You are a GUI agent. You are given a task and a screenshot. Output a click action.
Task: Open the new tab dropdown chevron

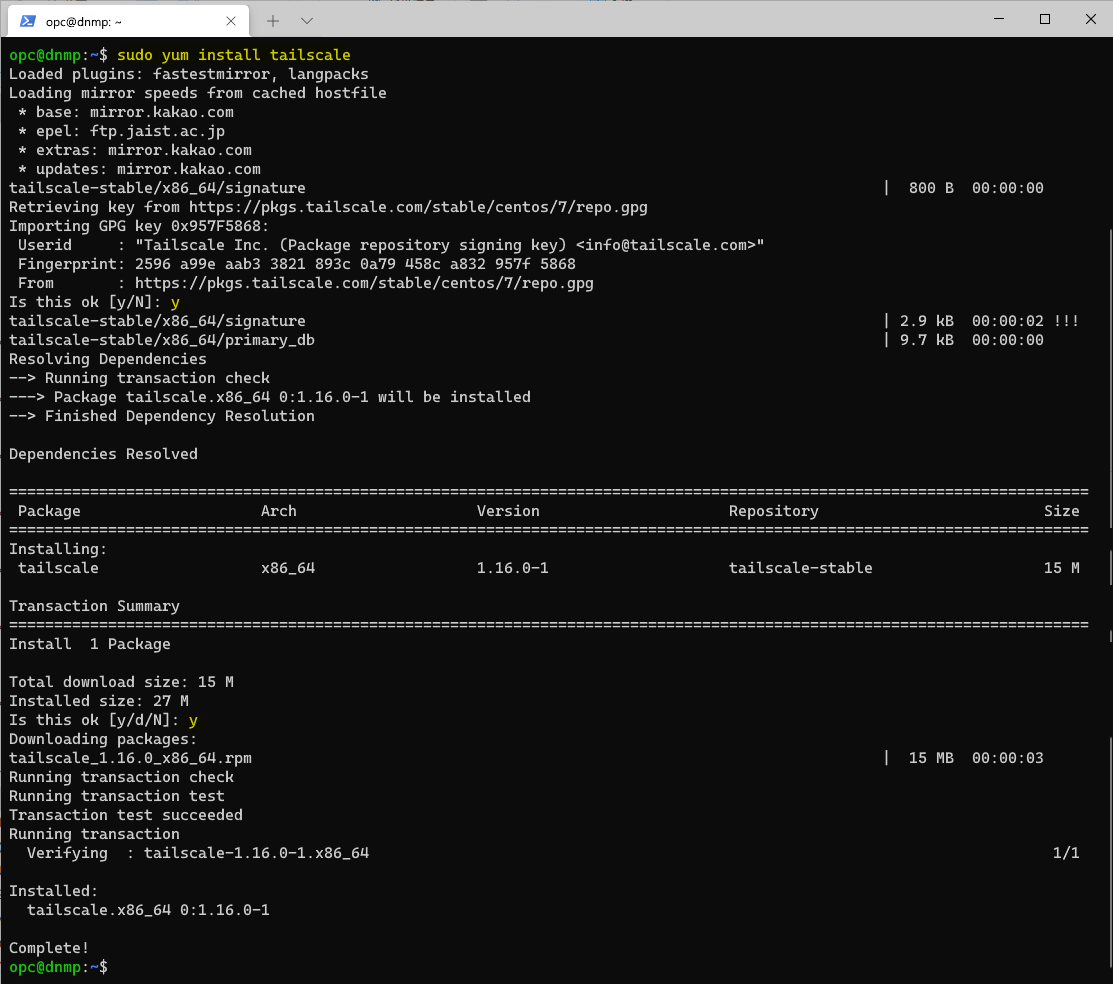tap(306, 20)
